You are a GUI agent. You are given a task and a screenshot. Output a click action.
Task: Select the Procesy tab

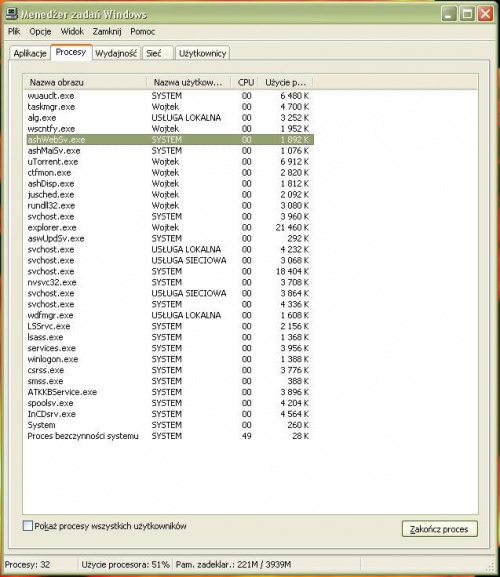point(71,52)
